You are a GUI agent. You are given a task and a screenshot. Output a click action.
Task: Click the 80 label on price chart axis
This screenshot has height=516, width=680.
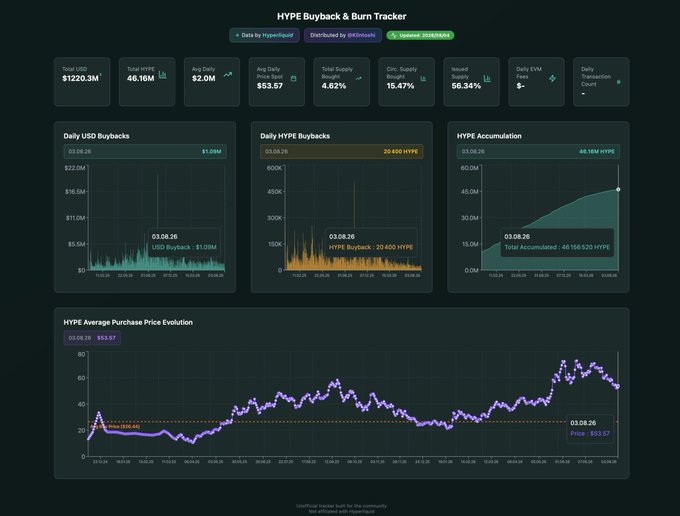[82, 354]
